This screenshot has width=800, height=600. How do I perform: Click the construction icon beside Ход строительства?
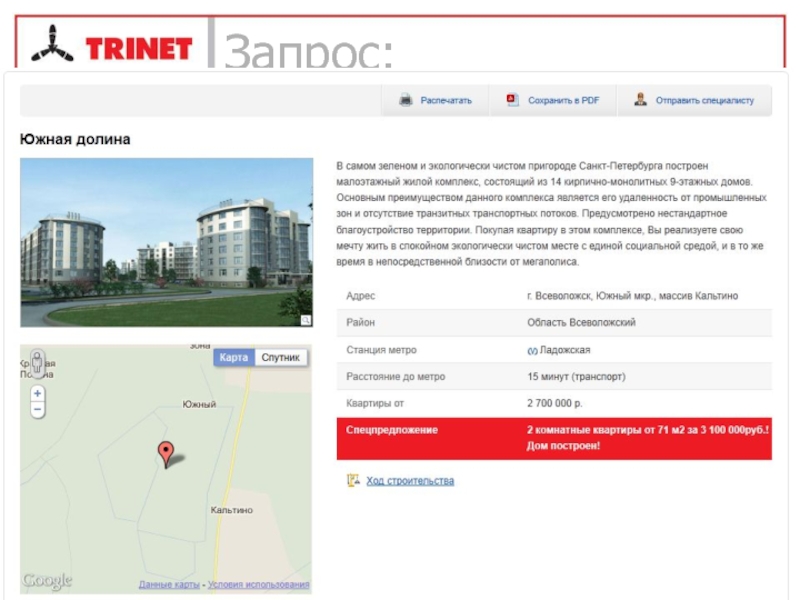click(353, 480)
